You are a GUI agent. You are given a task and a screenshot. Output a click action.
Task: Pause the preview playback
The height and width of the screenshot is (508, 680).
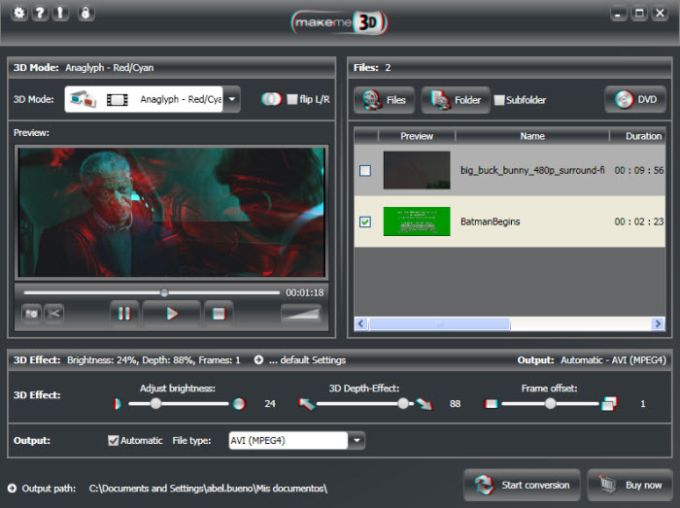(124, 313)
